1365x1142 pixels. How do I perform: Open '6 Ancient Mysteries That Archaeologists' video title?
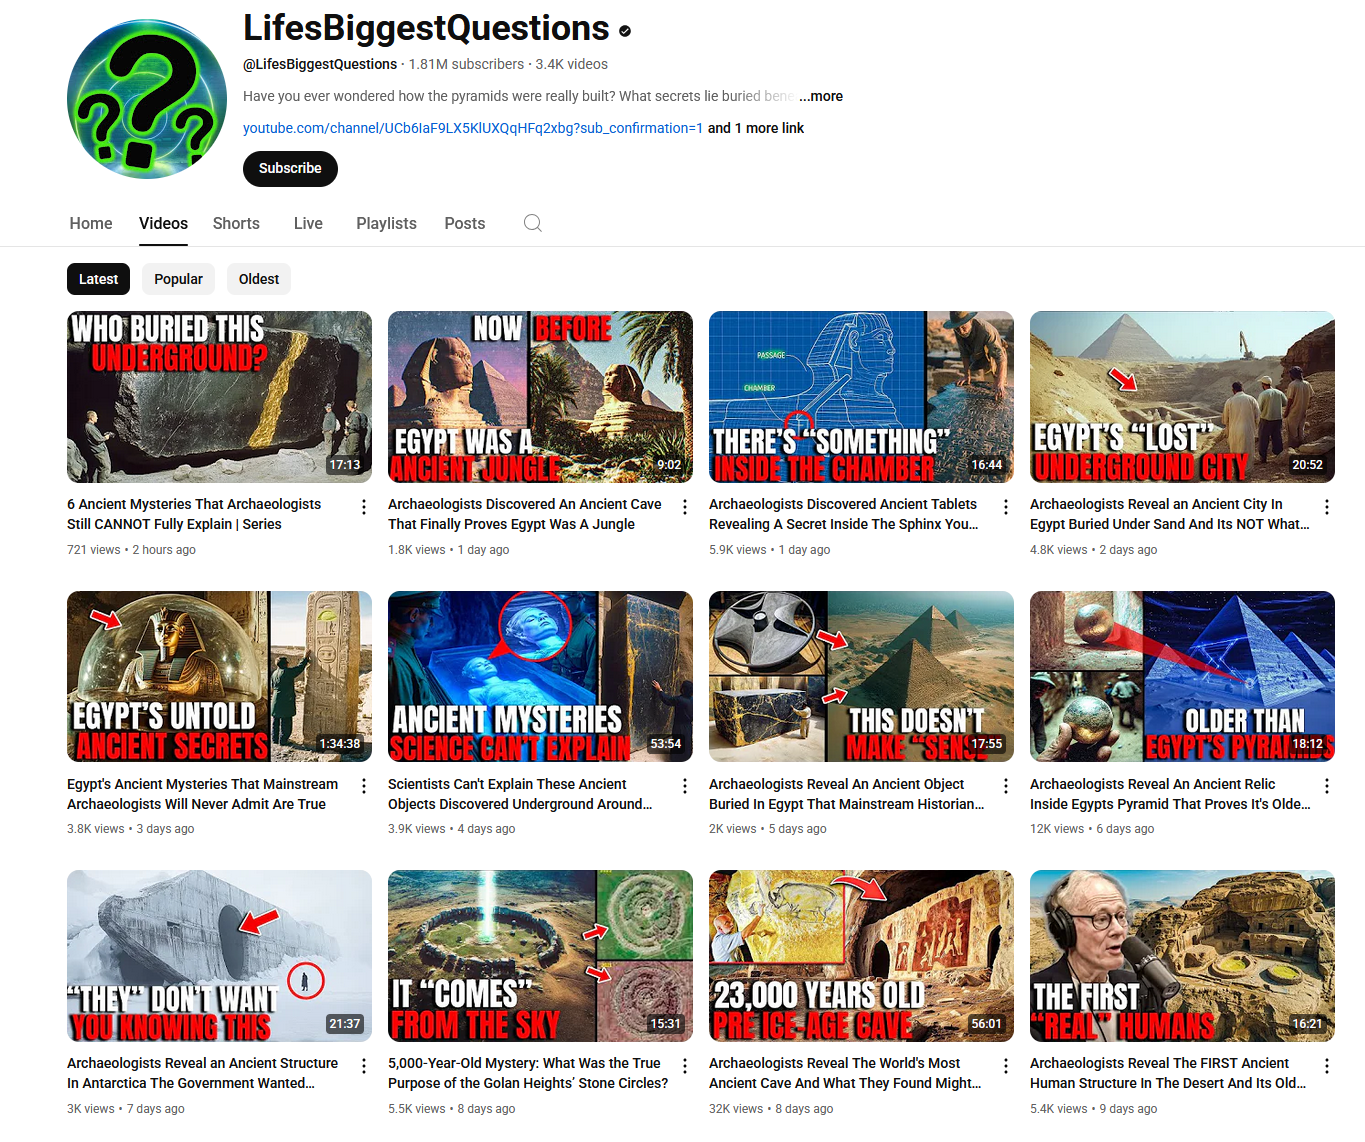pyautogui.click(x=194, y=514)
